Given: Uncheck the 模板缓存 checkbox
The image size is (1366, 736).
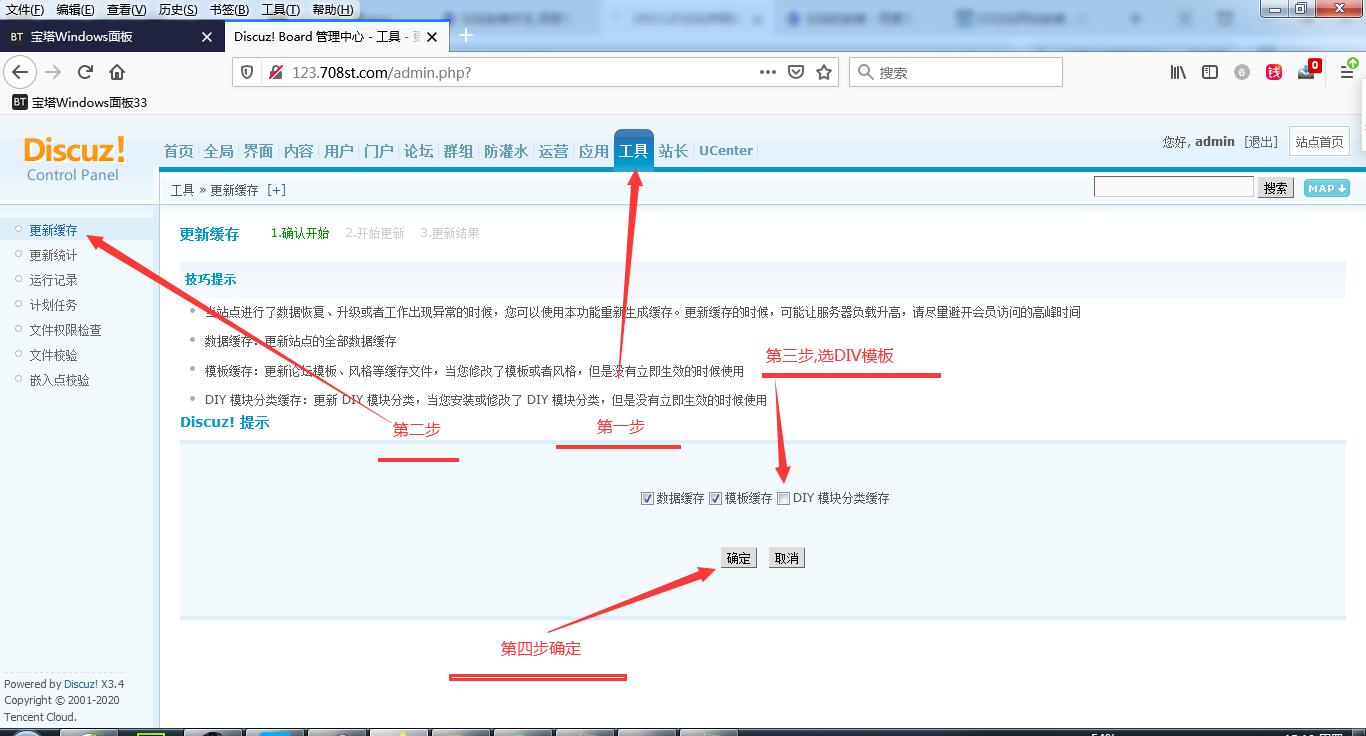Looking at the screenshot, I should (x=715, y=498).
